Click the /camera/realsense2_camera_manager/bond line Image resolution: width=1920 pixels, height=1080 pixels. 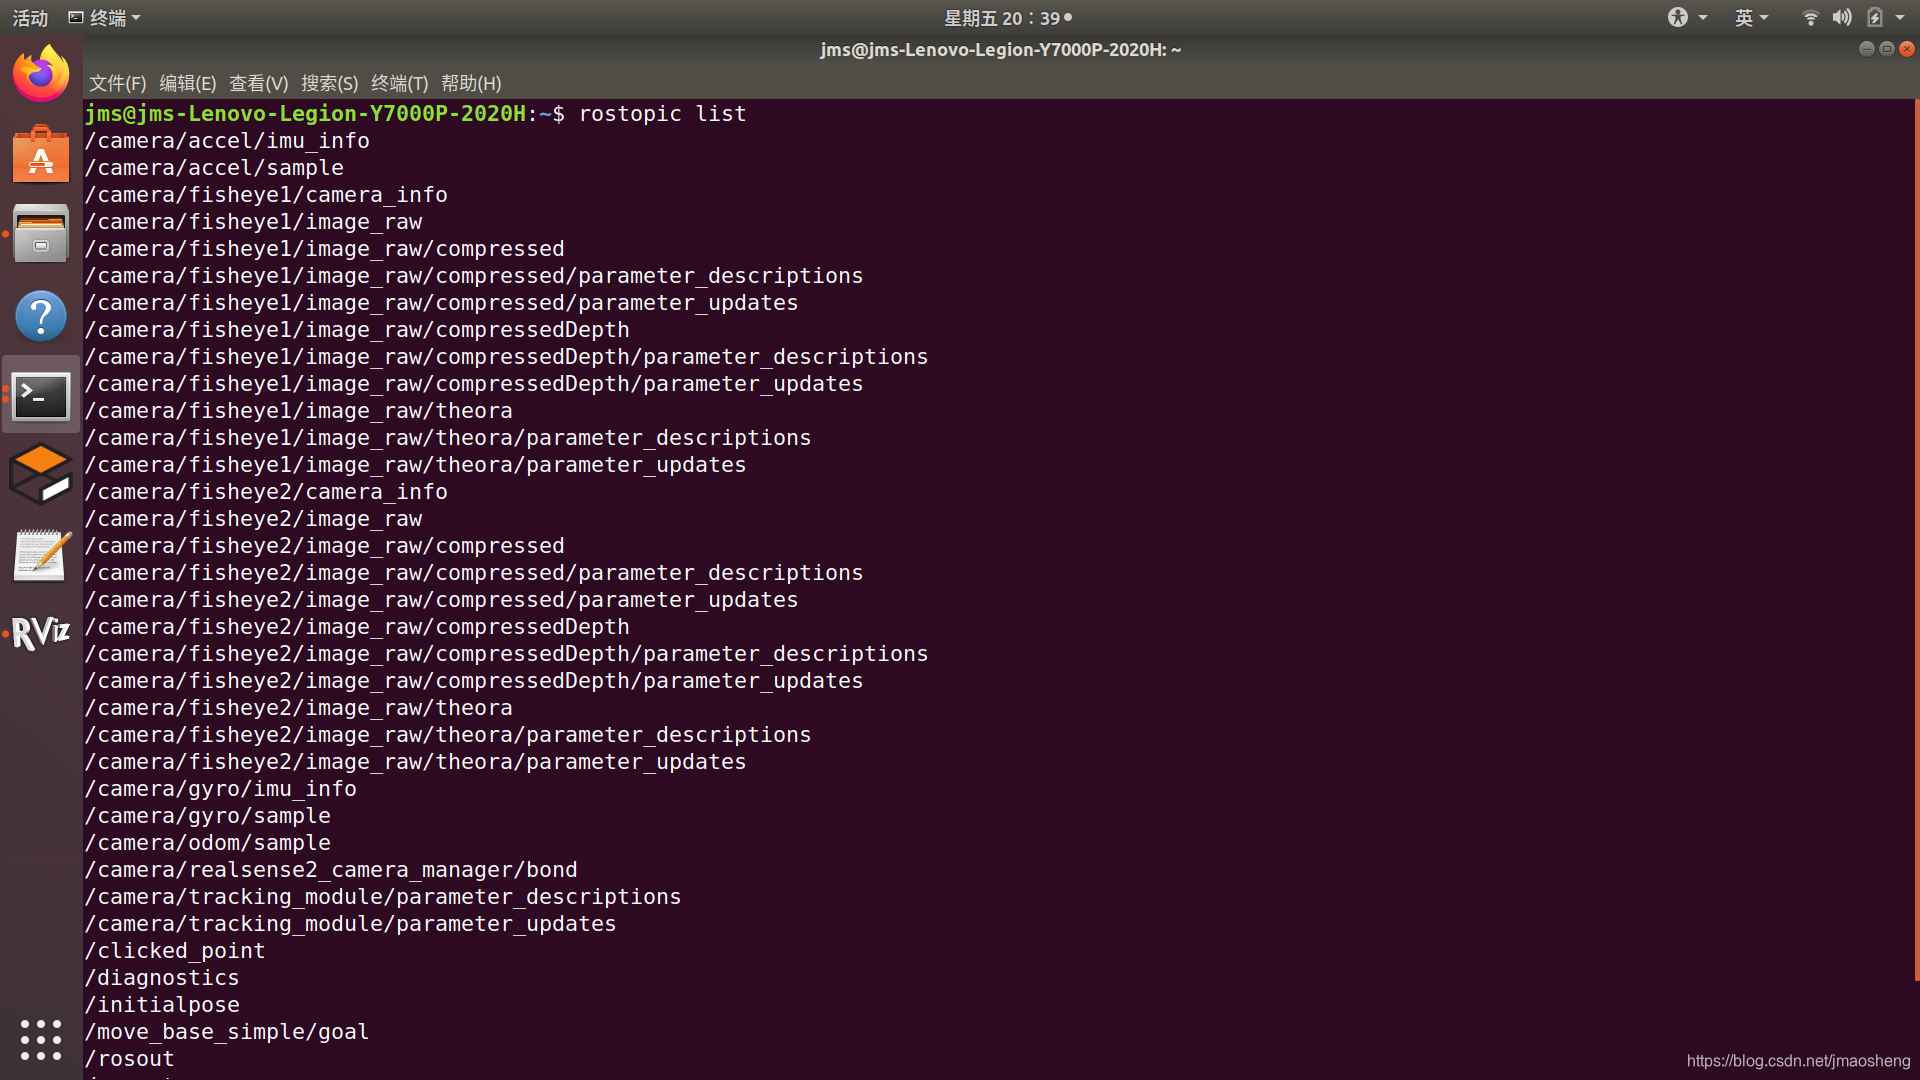click(331, 869)
